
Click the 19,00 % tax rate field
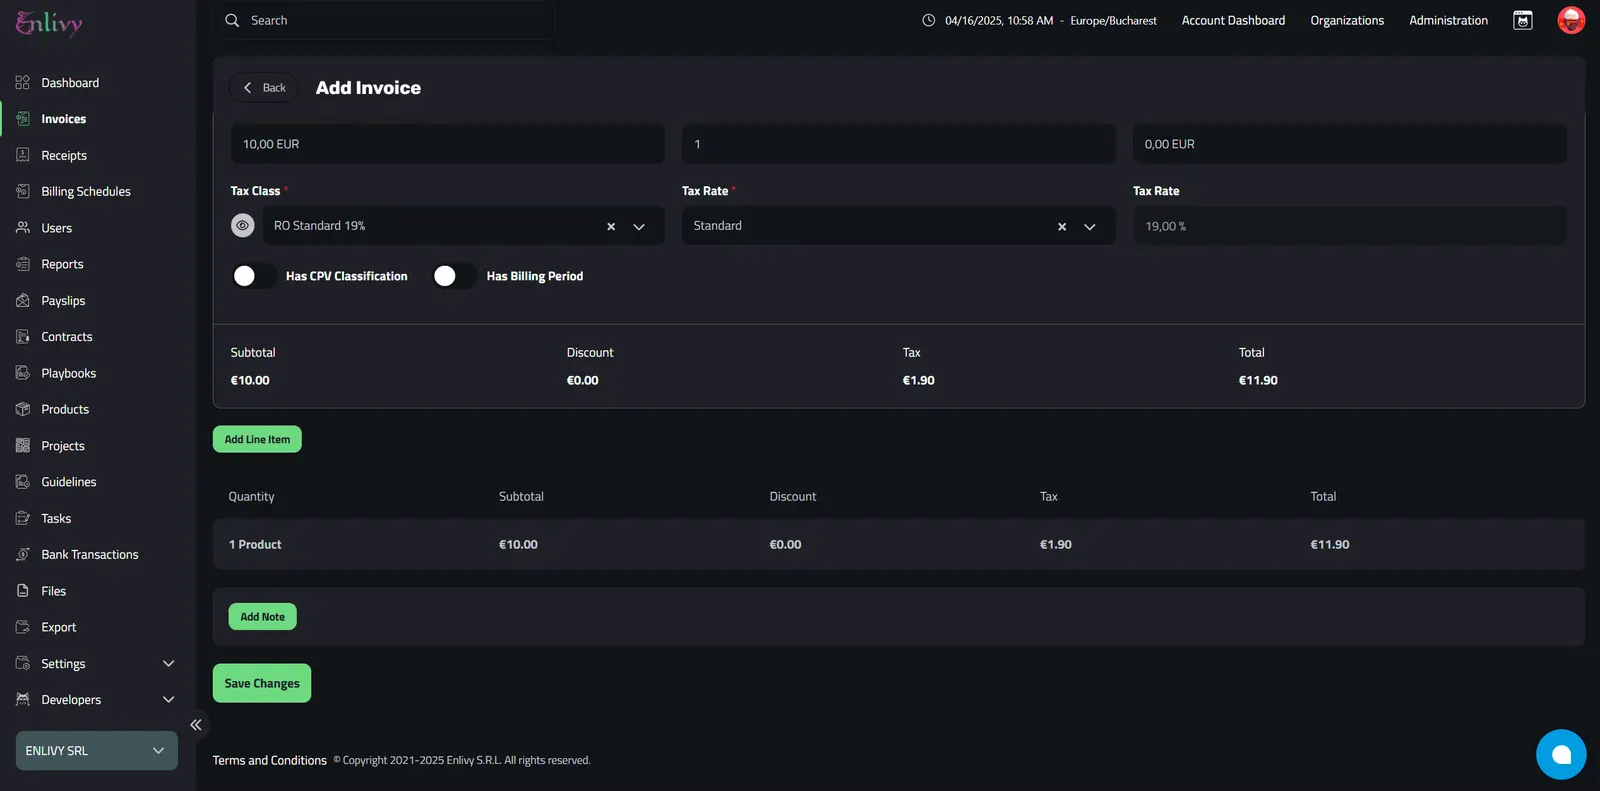point(1350,226)
